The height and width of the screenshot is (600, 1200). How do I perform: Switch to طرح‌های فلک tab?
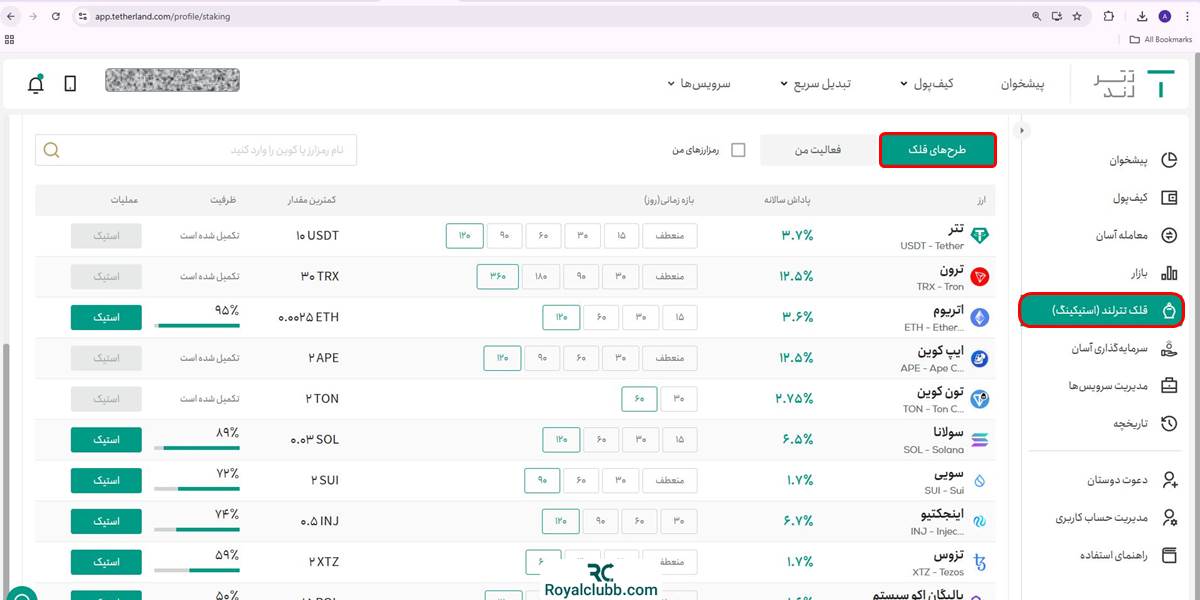[938, 150]
